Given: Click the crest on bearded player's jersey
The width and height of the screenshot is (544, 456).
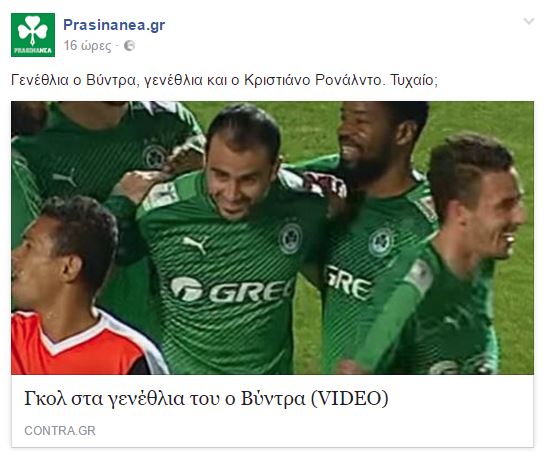Looking at the screenshot, I should pyautogui.click(x=381, y=242).
